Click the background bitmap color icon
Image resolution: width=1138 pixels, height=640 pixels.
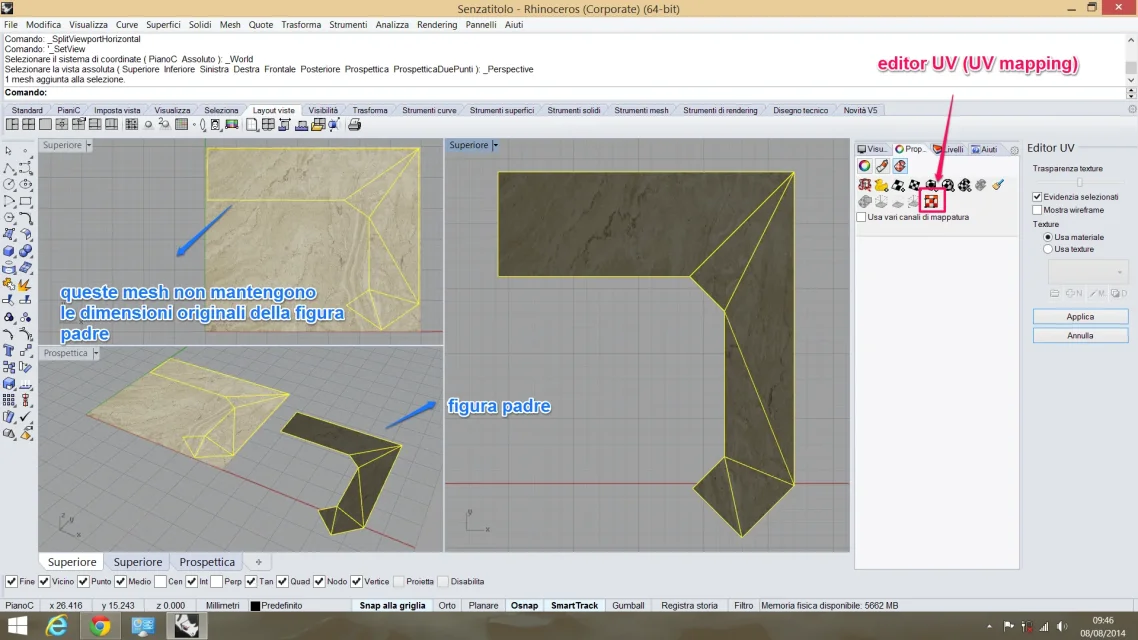[x=232, y=125]
